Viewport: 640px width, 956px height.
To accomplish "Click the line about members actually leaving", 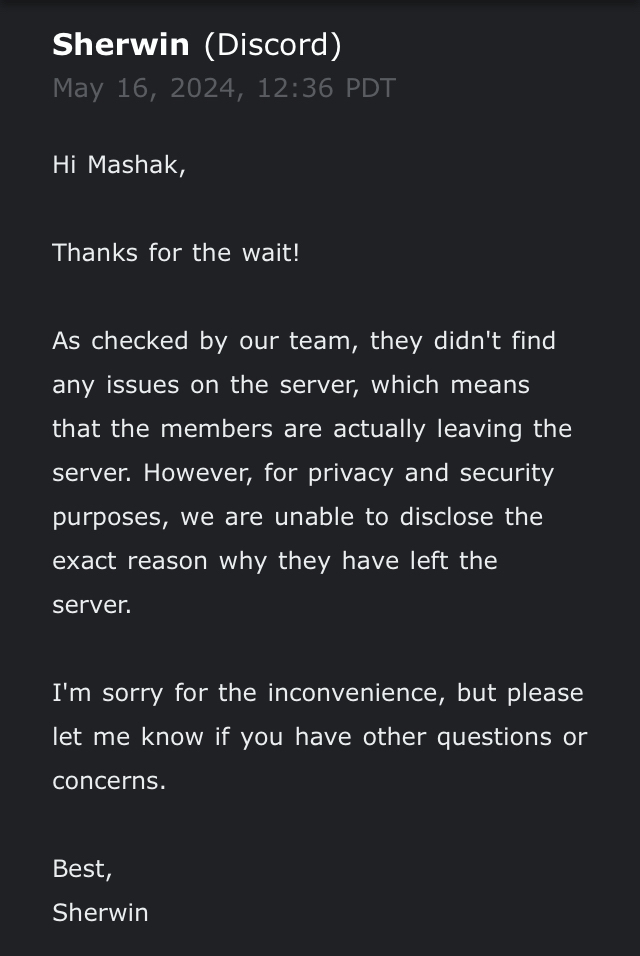I will click(x=312, y=429).
